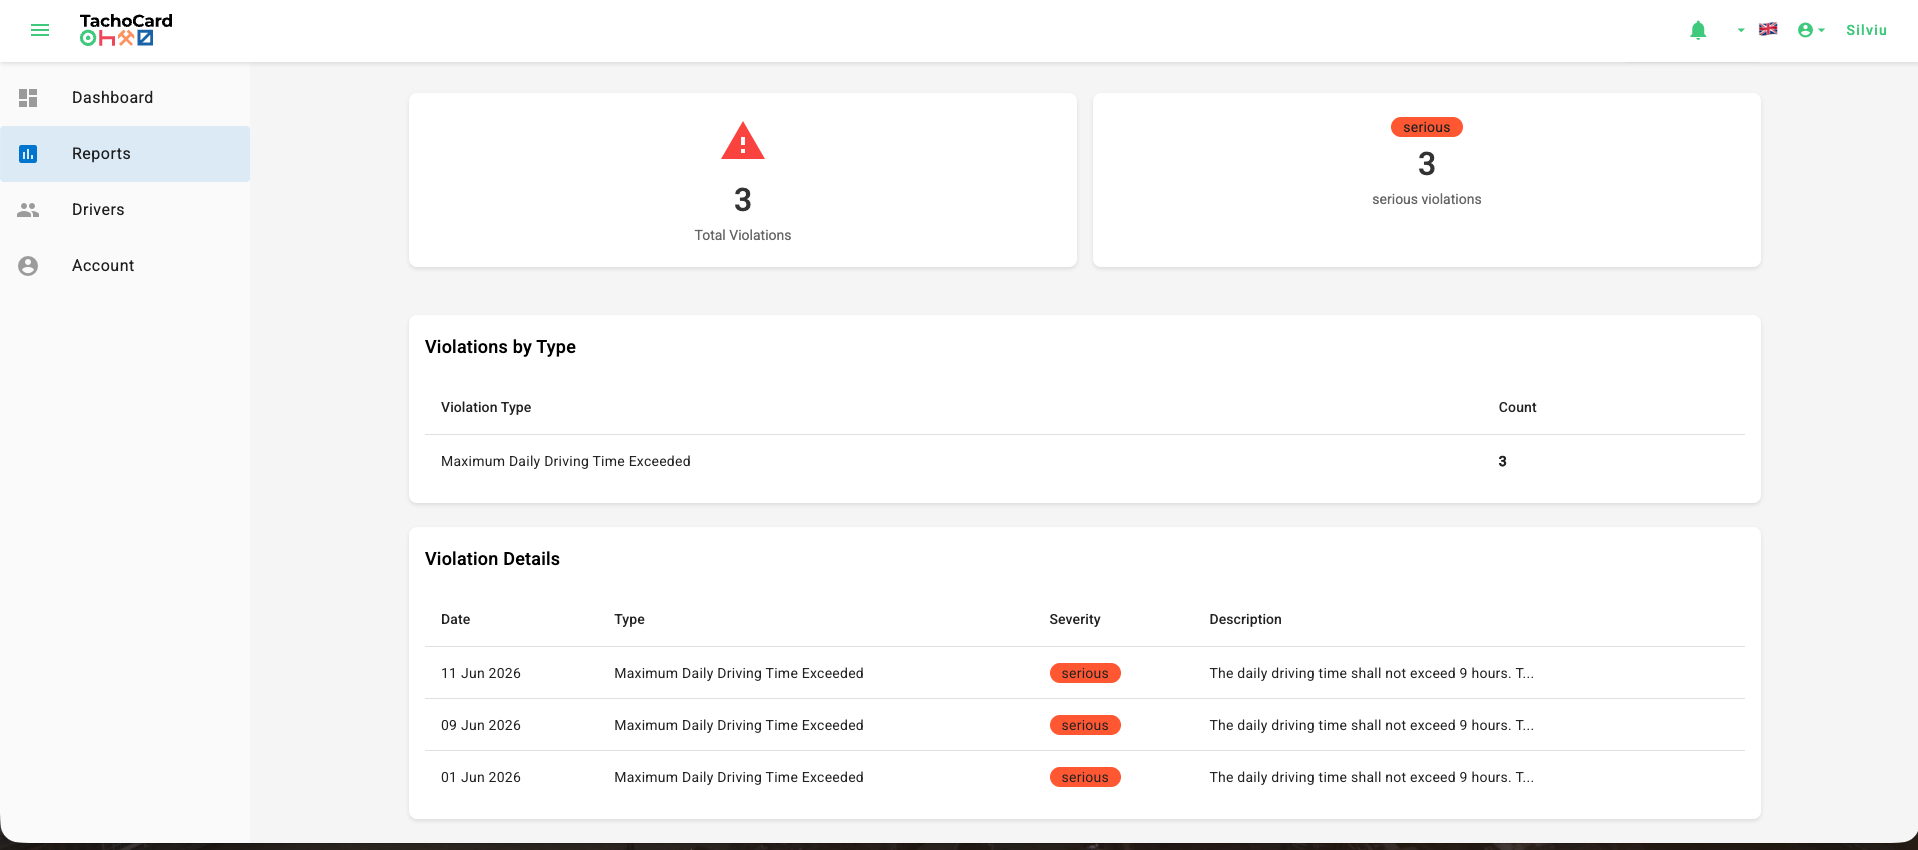Click the 'serious violations' caption
This screenshot has width=1918, height=850.
[1427, 199]
